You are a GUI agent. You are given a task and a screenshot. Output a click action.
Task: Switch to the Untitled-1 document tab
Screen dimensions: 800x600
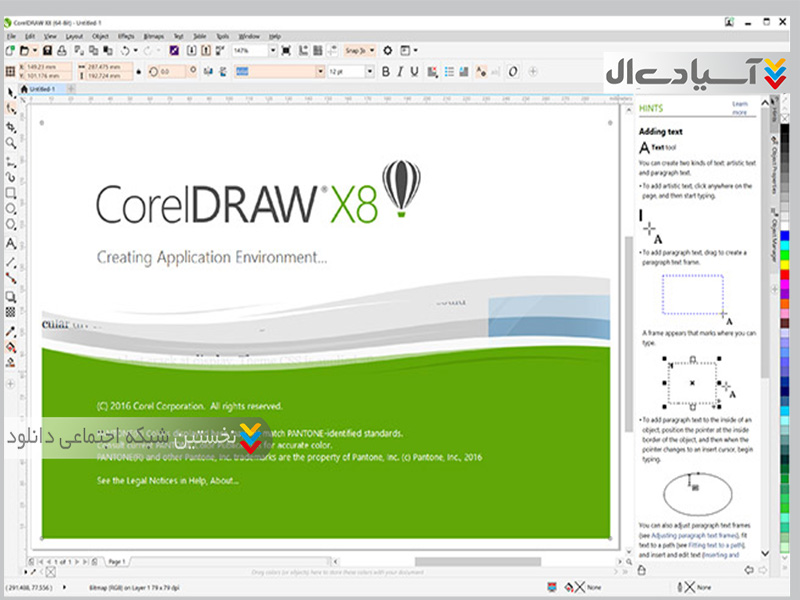[43, 89]
